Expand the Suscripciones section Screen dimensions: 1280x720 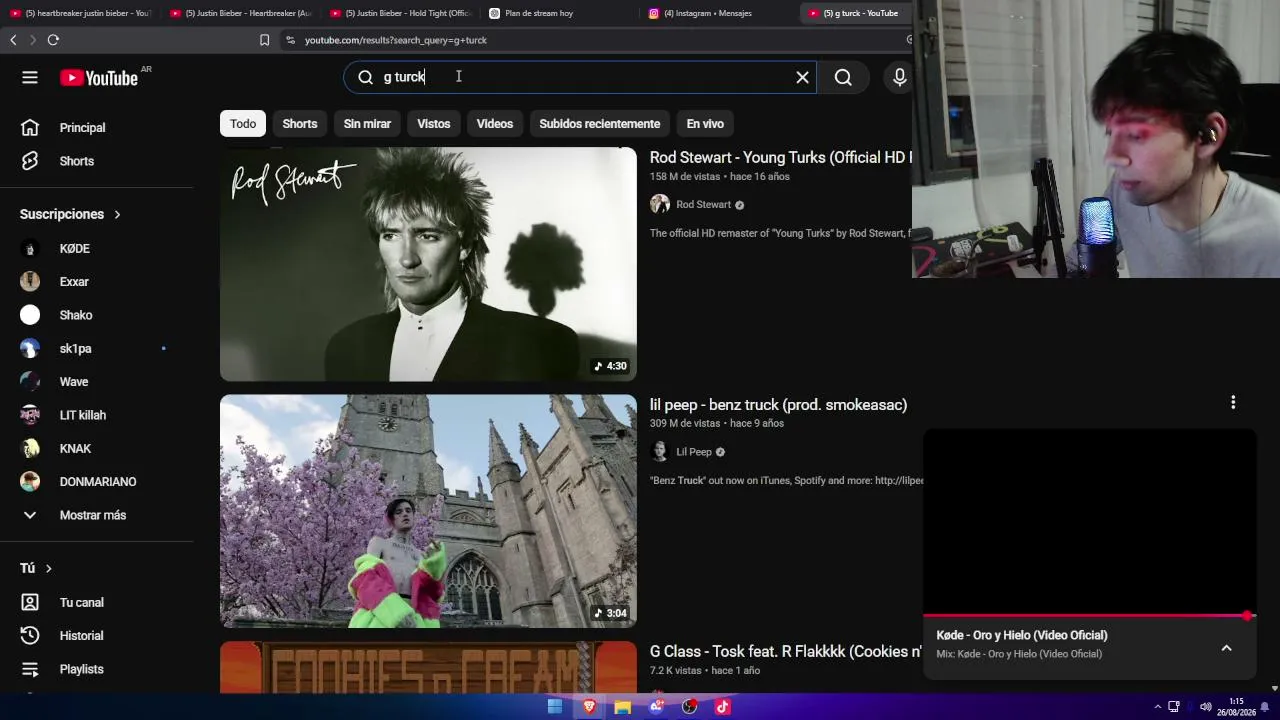(70, 214)
